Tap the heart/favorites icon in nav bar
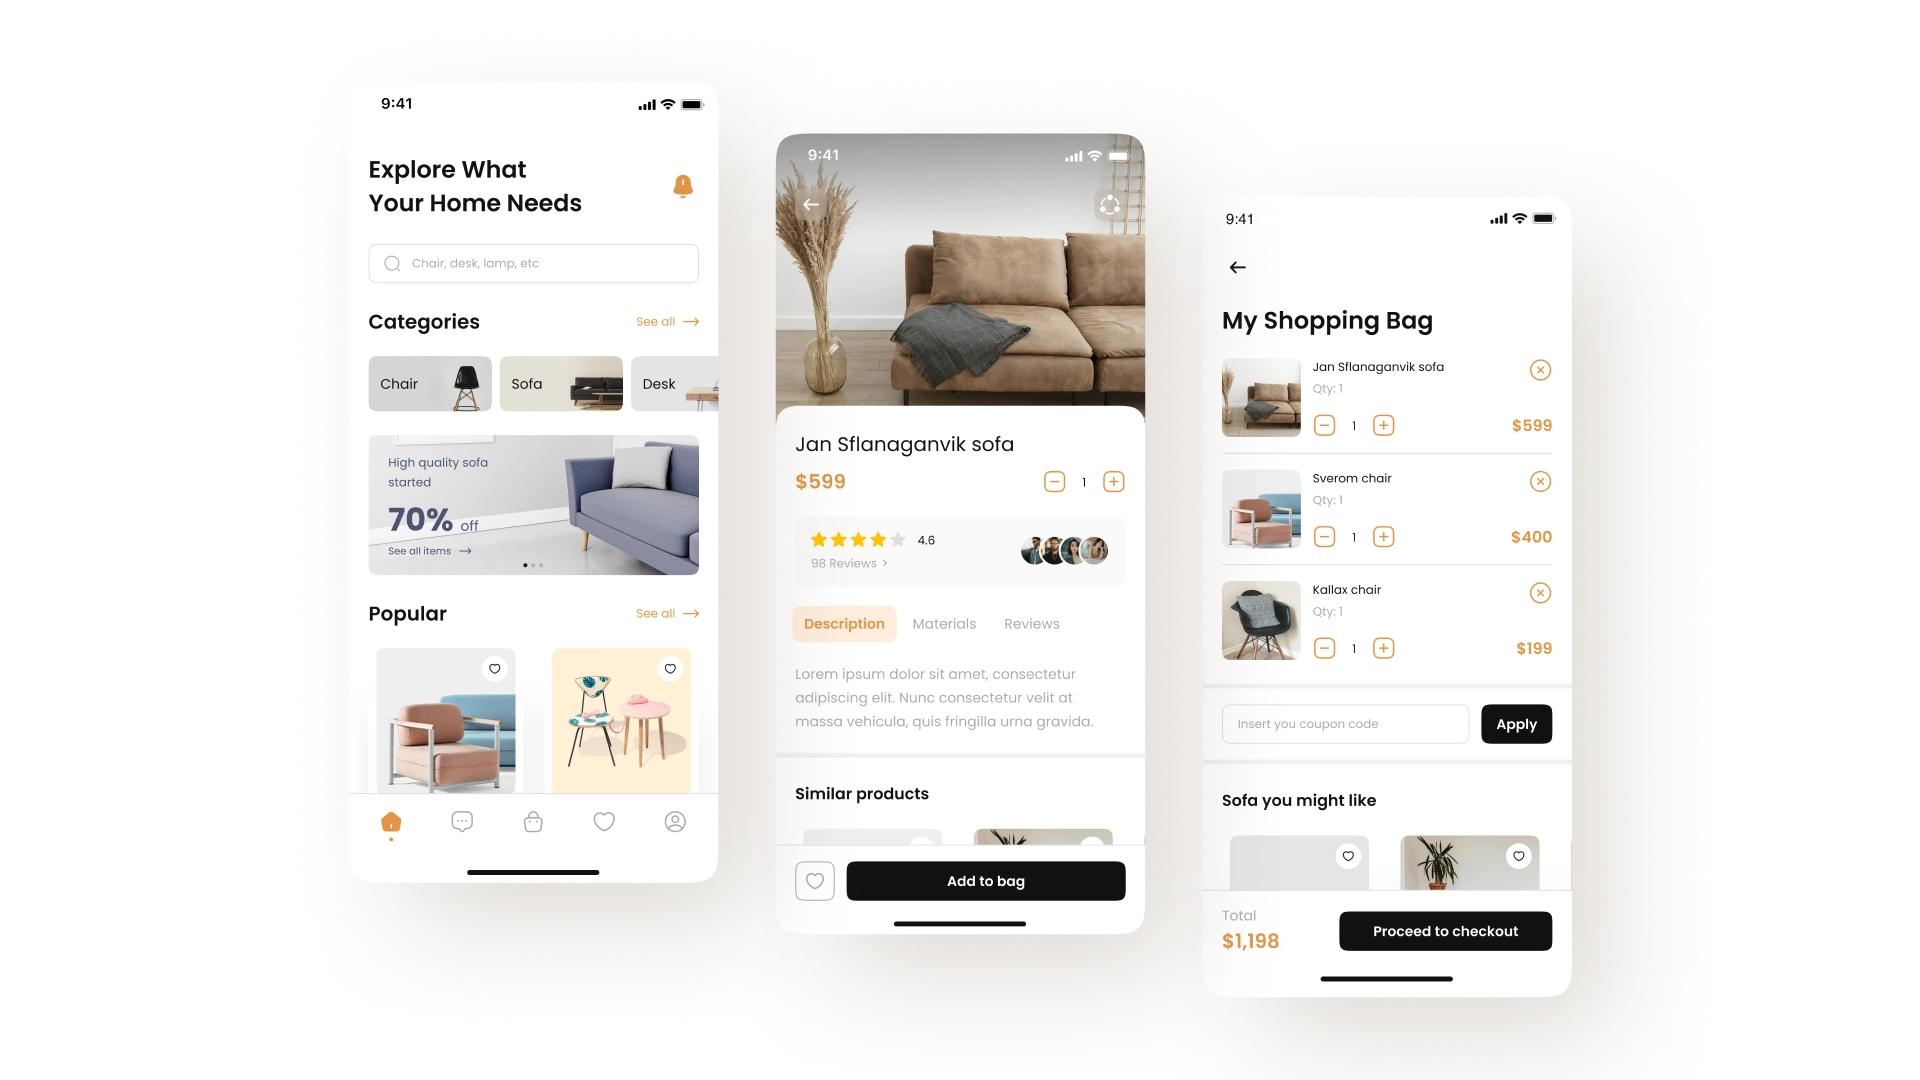This screenshot has width=1920, height=1080. 604,822
